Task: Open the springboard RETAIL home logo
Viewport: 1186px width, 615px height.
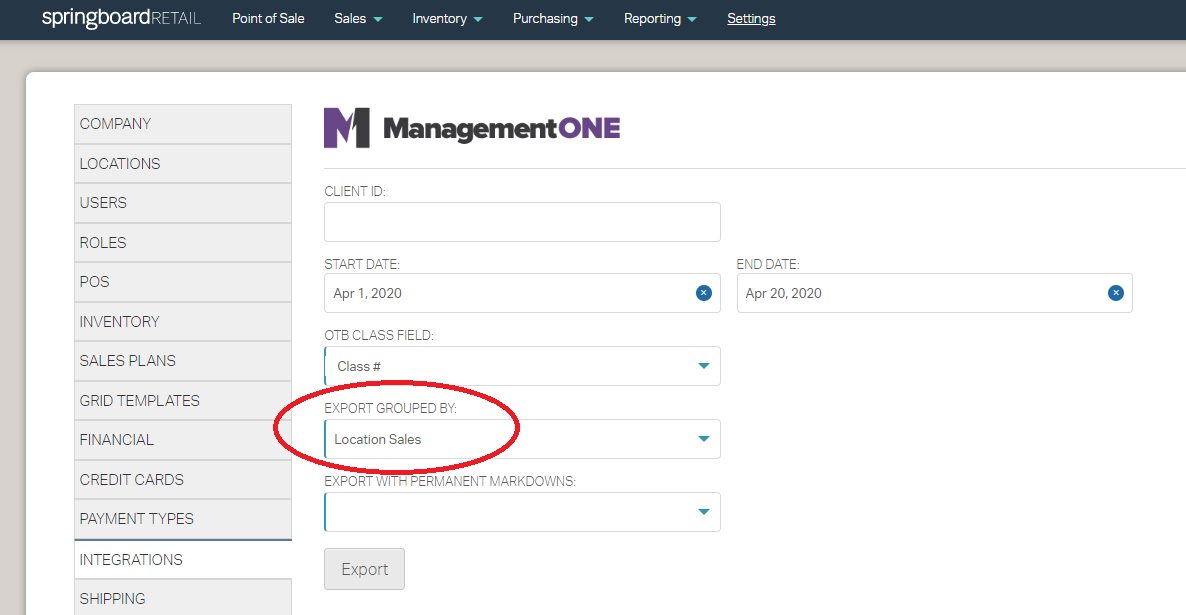Action: click(x=121, y=18)
